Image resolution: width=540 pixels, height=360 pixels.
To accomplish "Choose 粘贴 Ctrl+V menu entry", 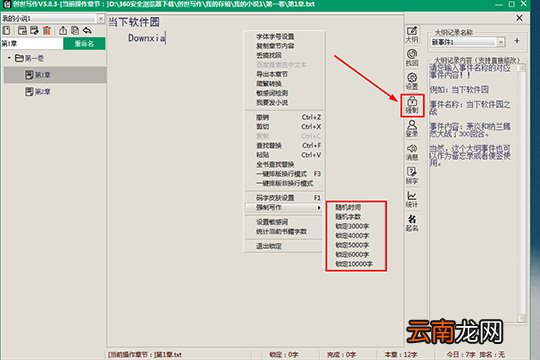I will pyautogui.click(x=284, y=155).
